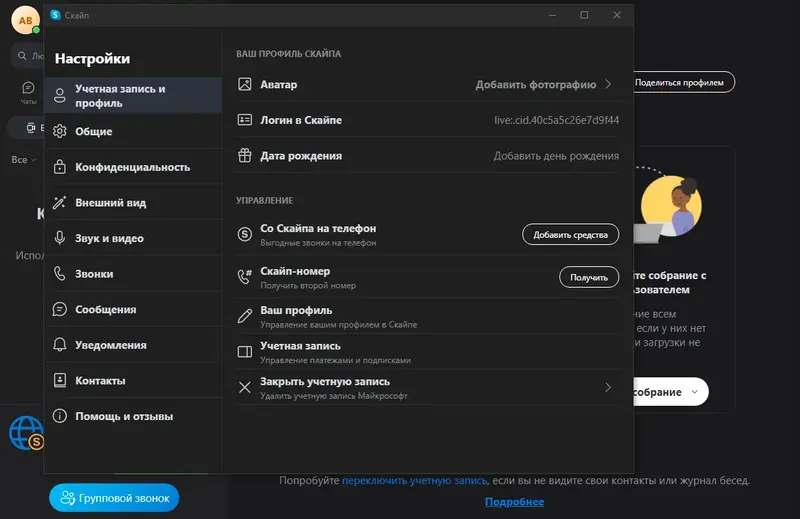Open dropdown arrow on the собрание button
The width and height of the screenshot is (800, 519).
694,392
